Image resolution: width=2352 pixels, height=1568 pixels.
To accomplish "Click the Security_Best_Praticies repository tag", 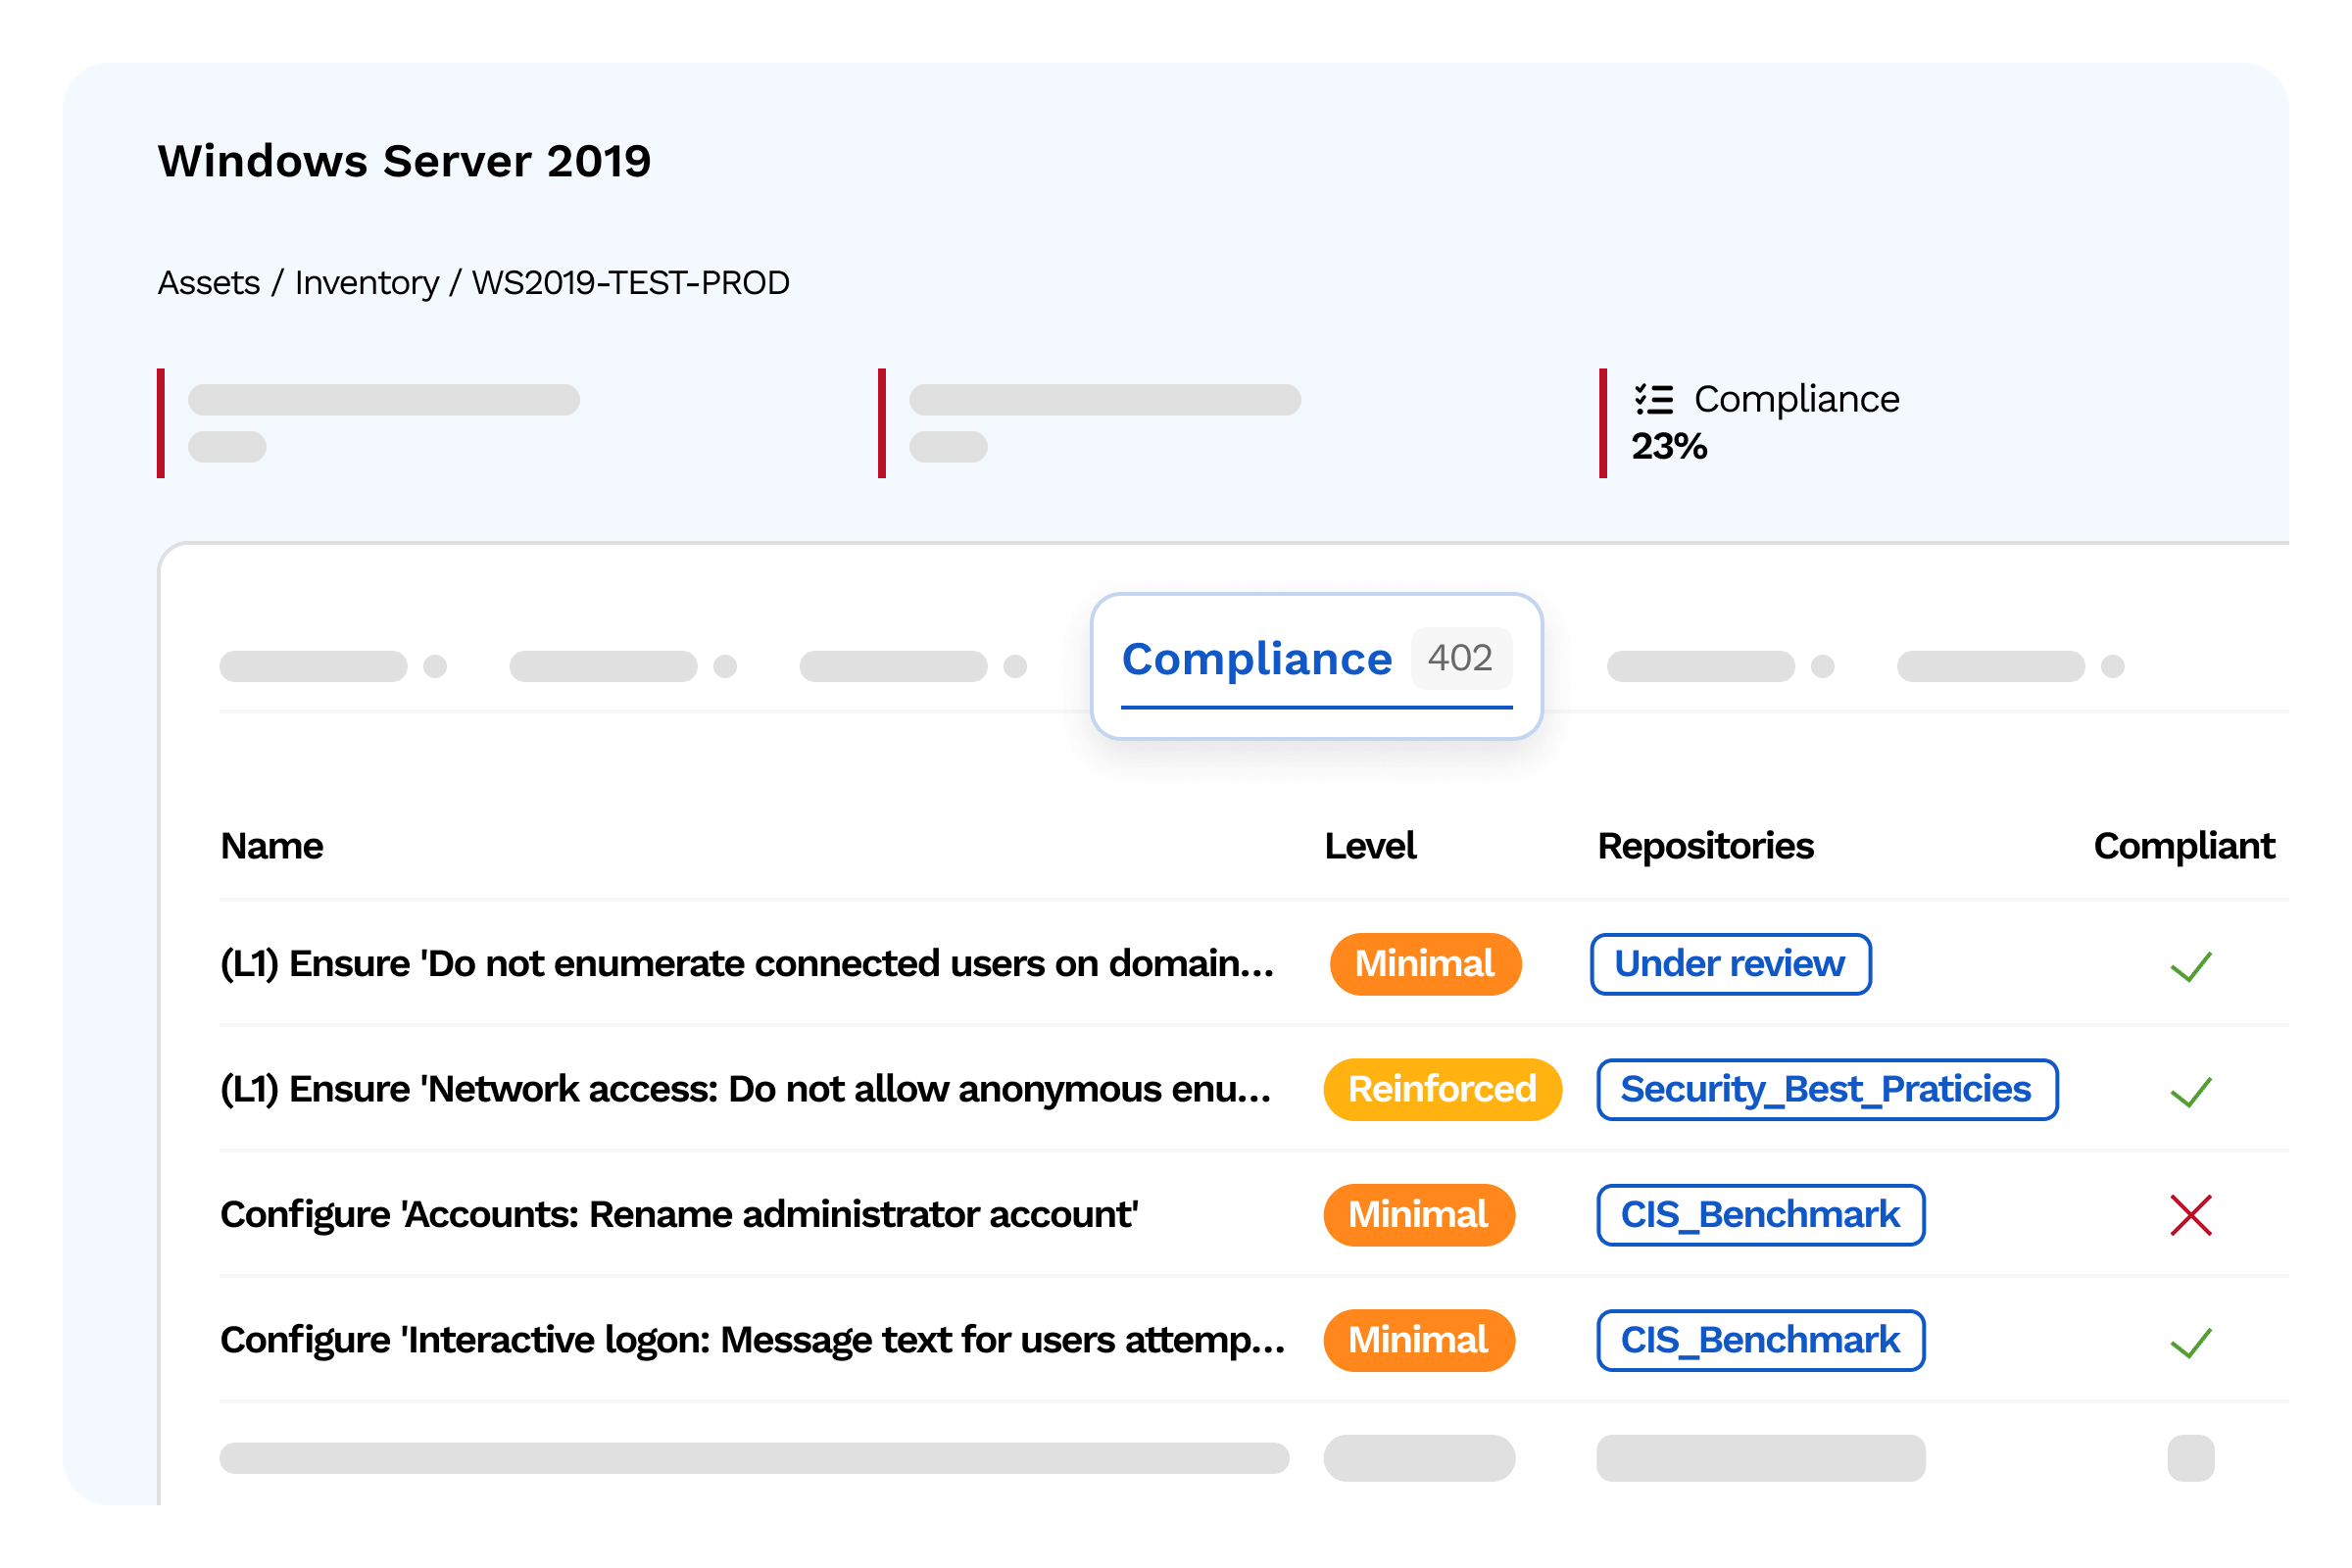I will (x=1827, y=1090).
